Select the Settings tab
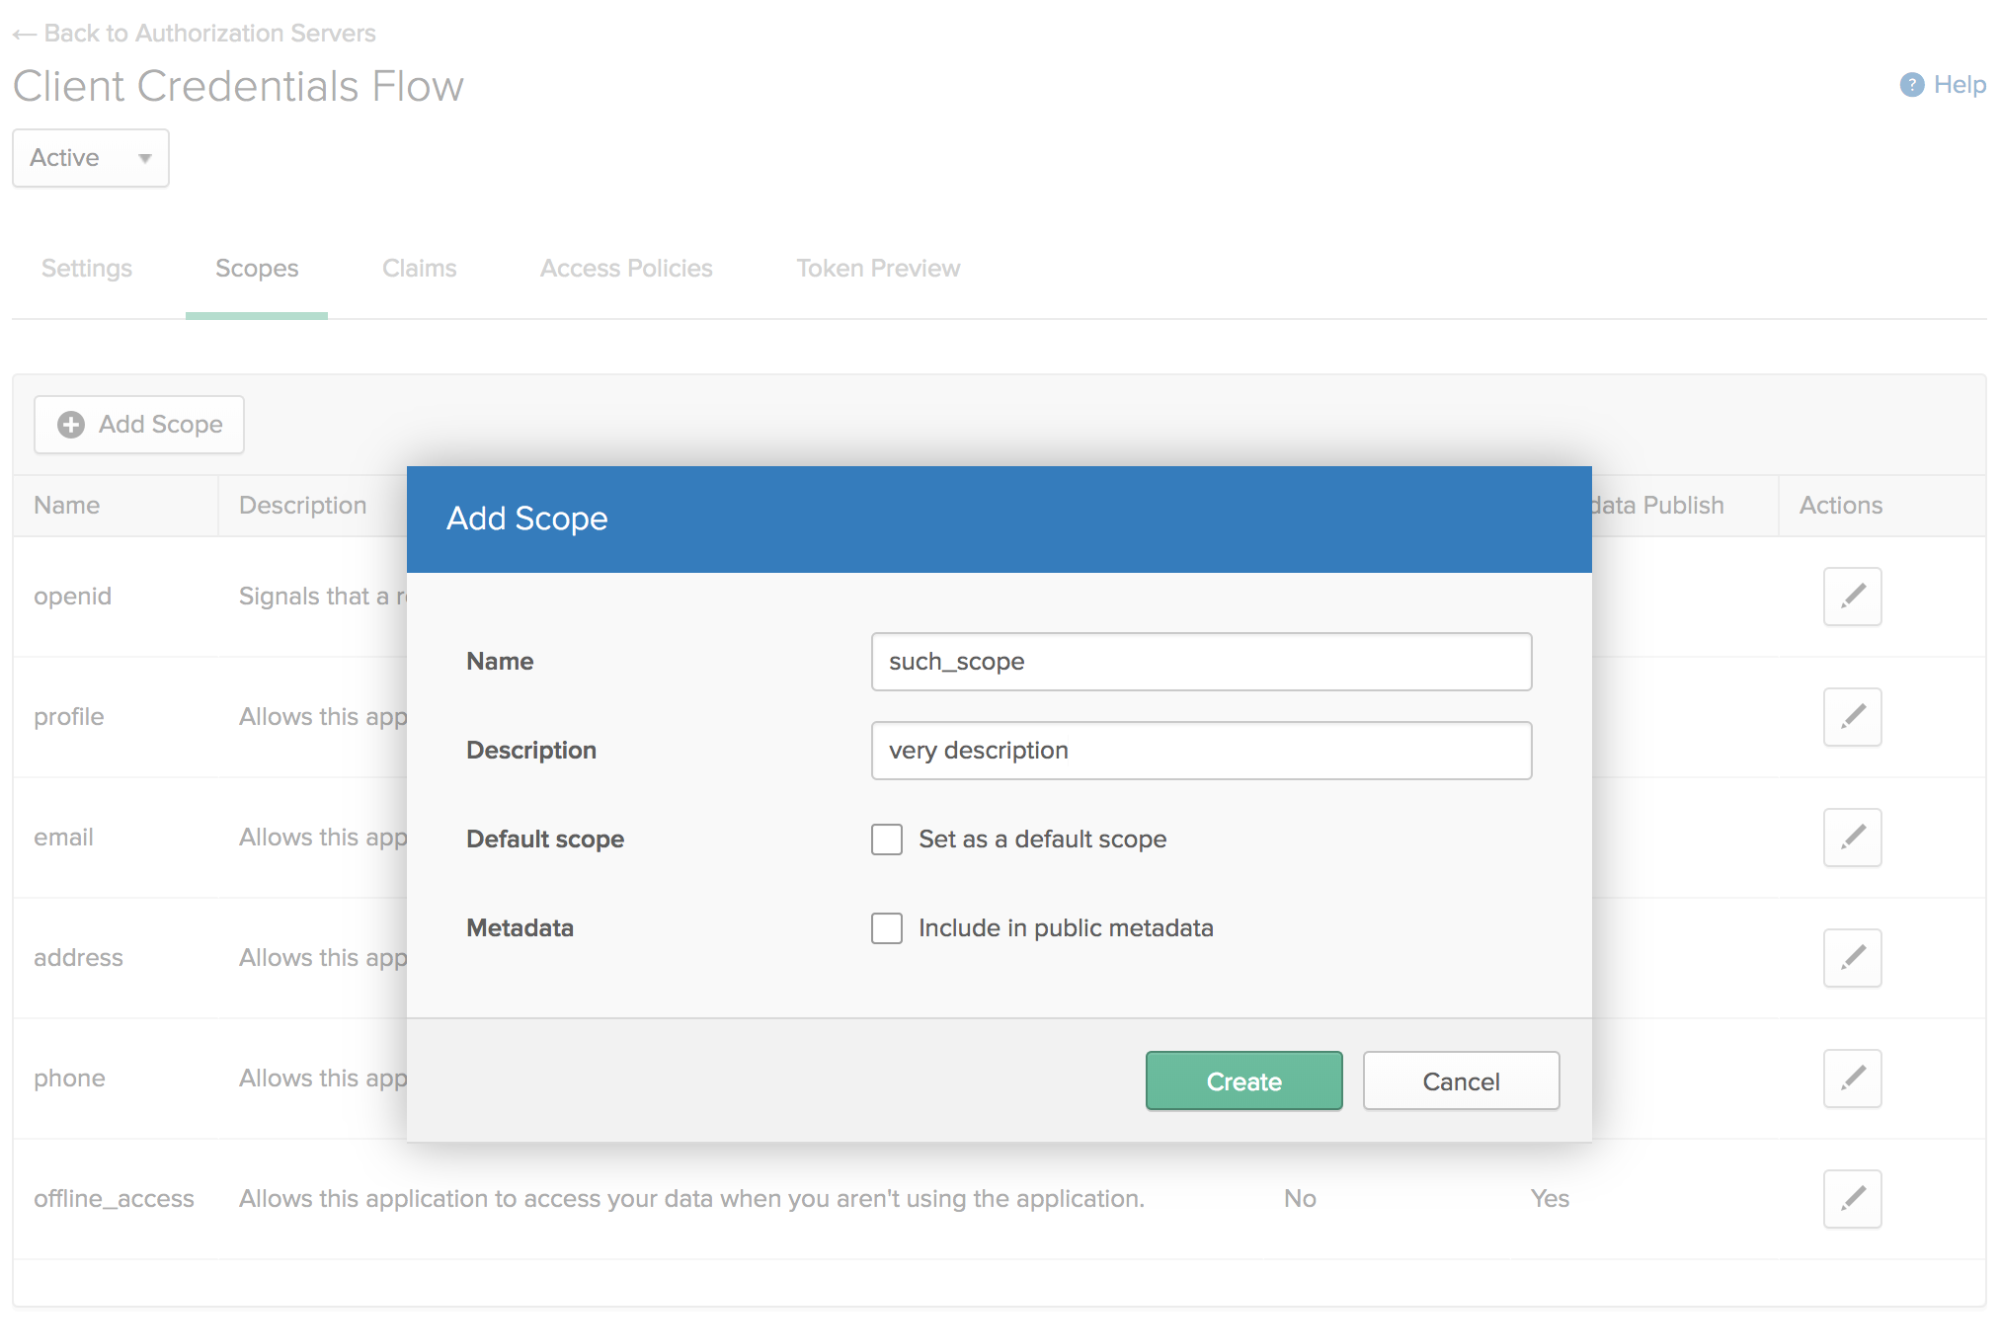The image size is (1999, 1318). (87, 268)
